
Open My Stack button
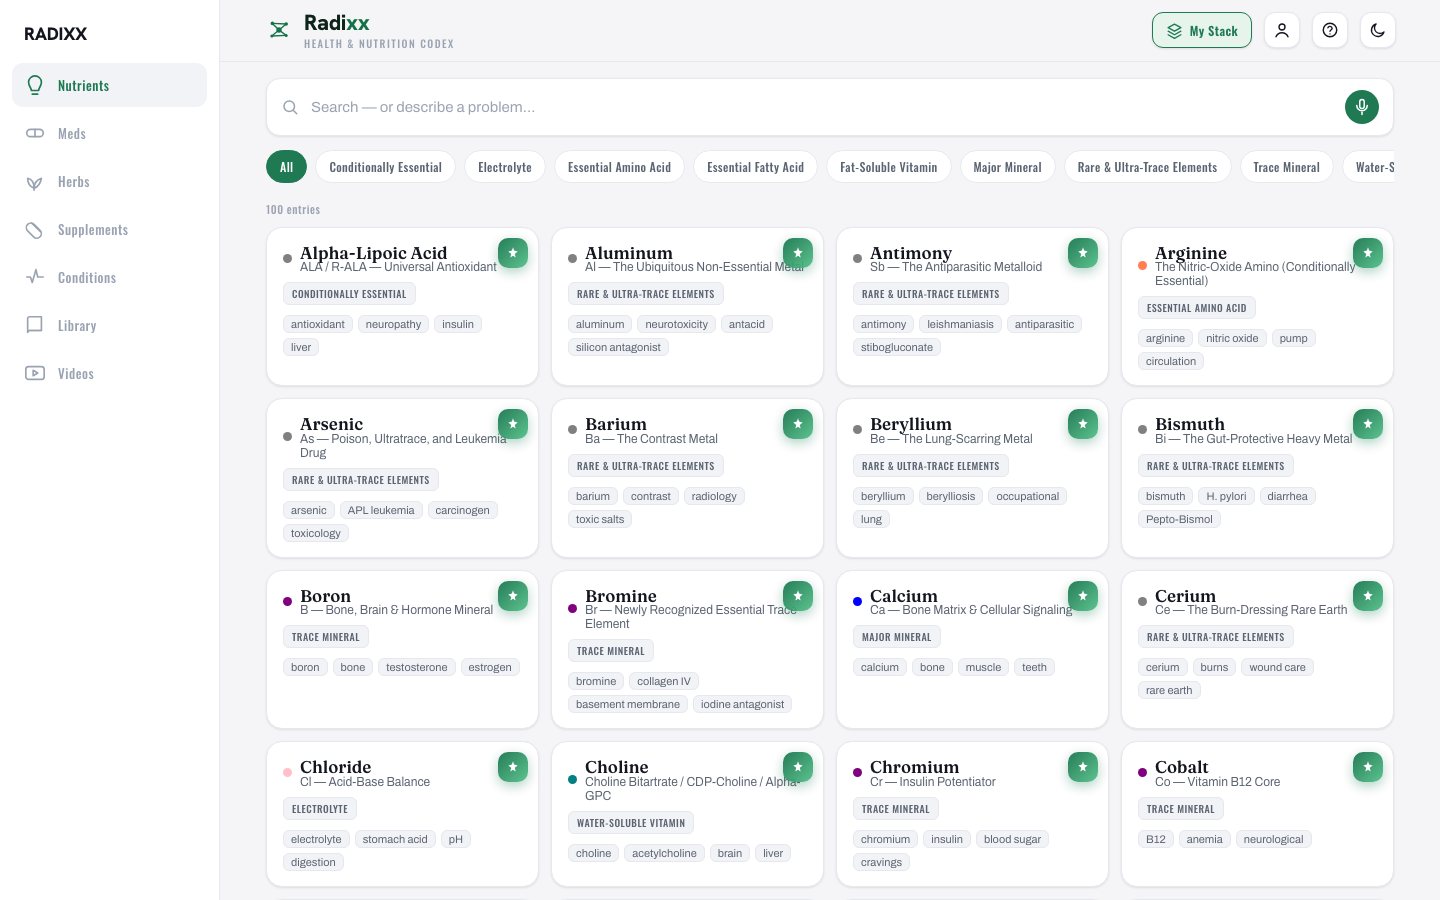(1202, 30)
